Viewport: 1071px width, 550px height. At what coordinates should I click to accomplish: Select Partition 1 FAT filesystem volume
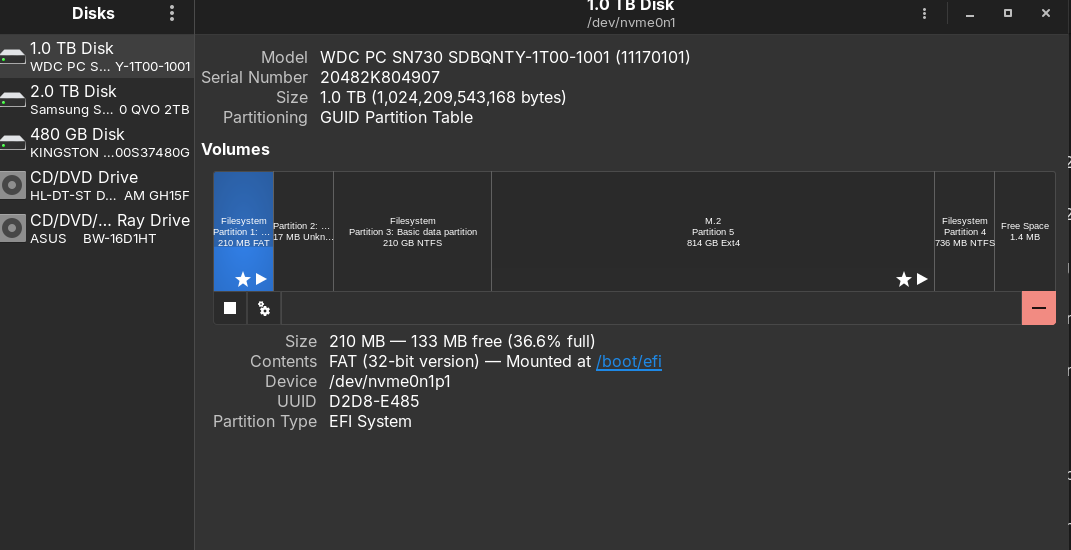243,231
